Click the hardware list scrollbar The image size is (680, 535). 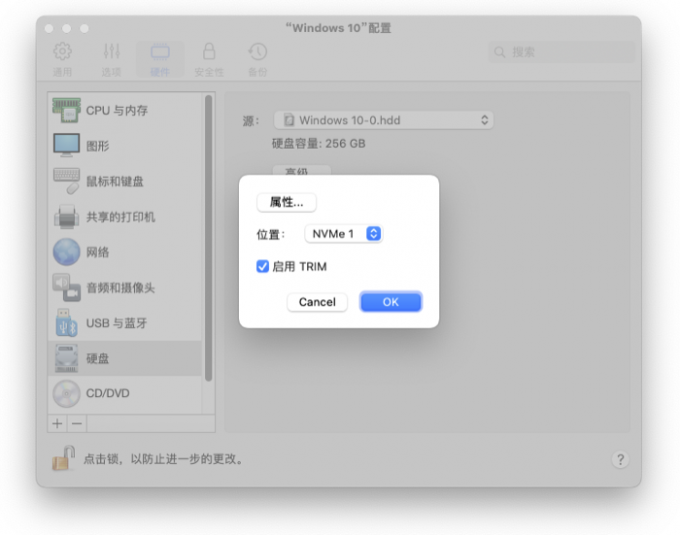208,238
